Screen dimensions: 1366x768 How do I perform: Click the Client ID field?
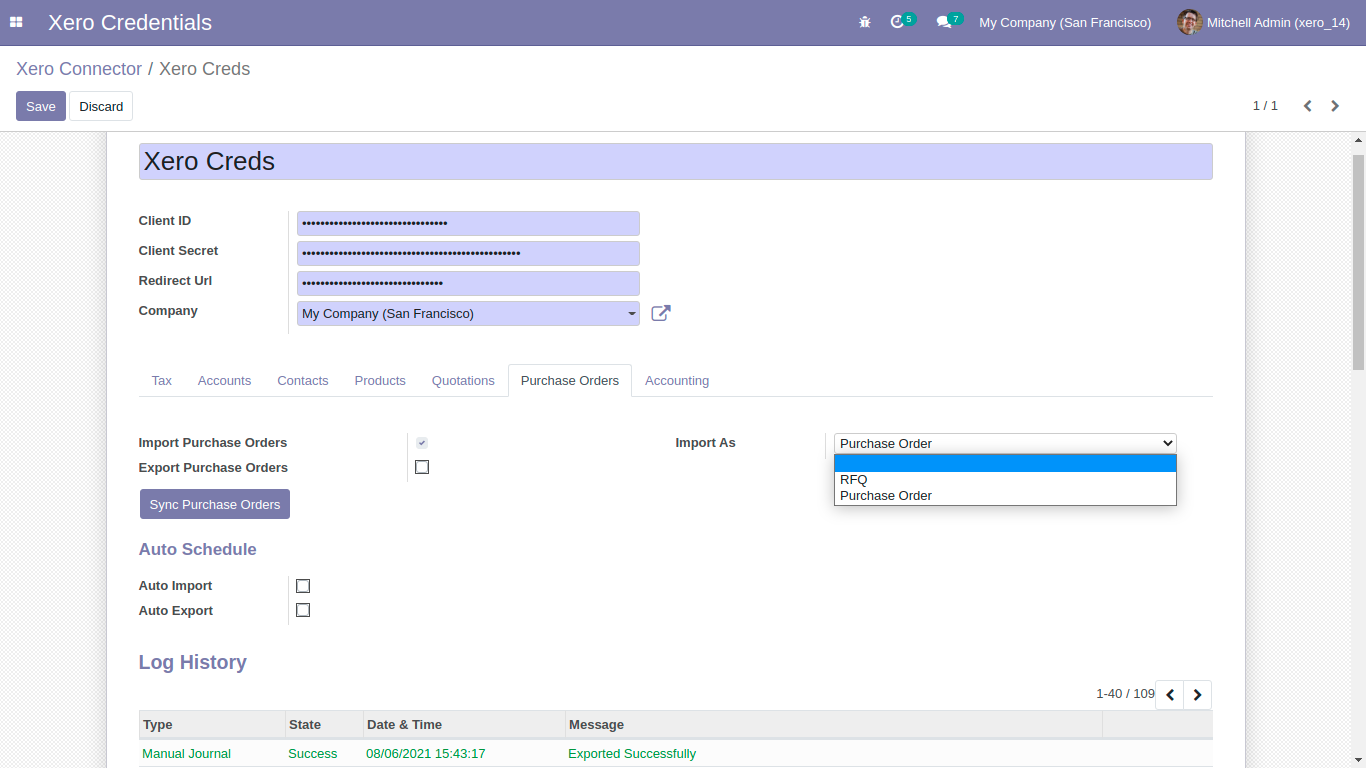[x=468, y=223]
